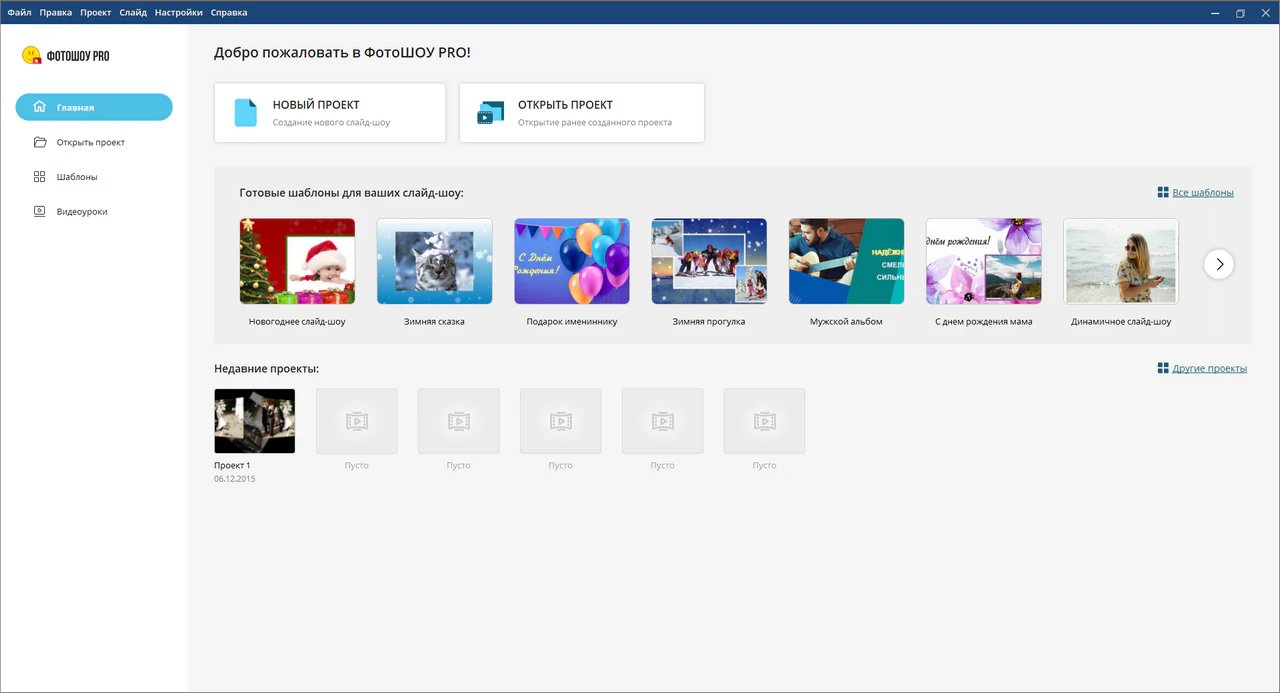Viewport: 1280px width, 693px height.
Task: Click the blue document icon of Новый проект
Action: pyautogui.click(x=246, y=113)
